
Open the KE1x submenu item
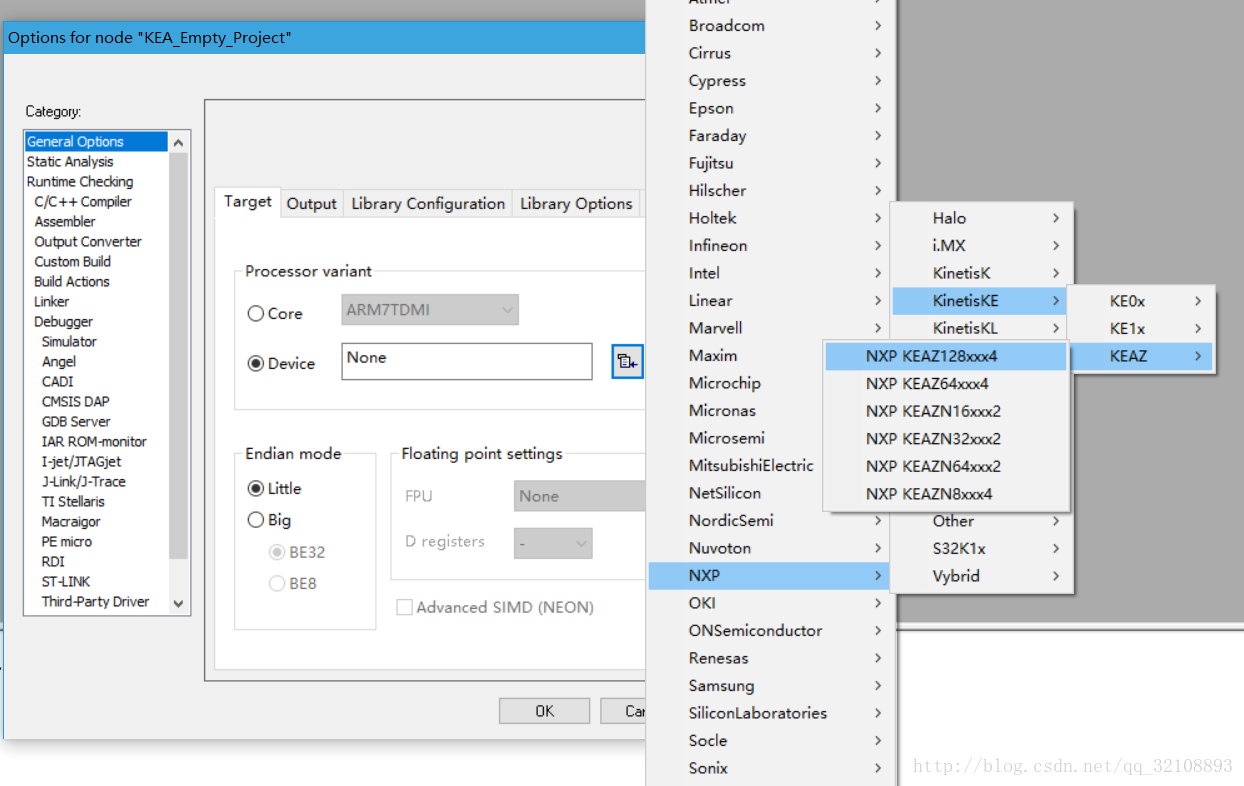coord(1140,329)
